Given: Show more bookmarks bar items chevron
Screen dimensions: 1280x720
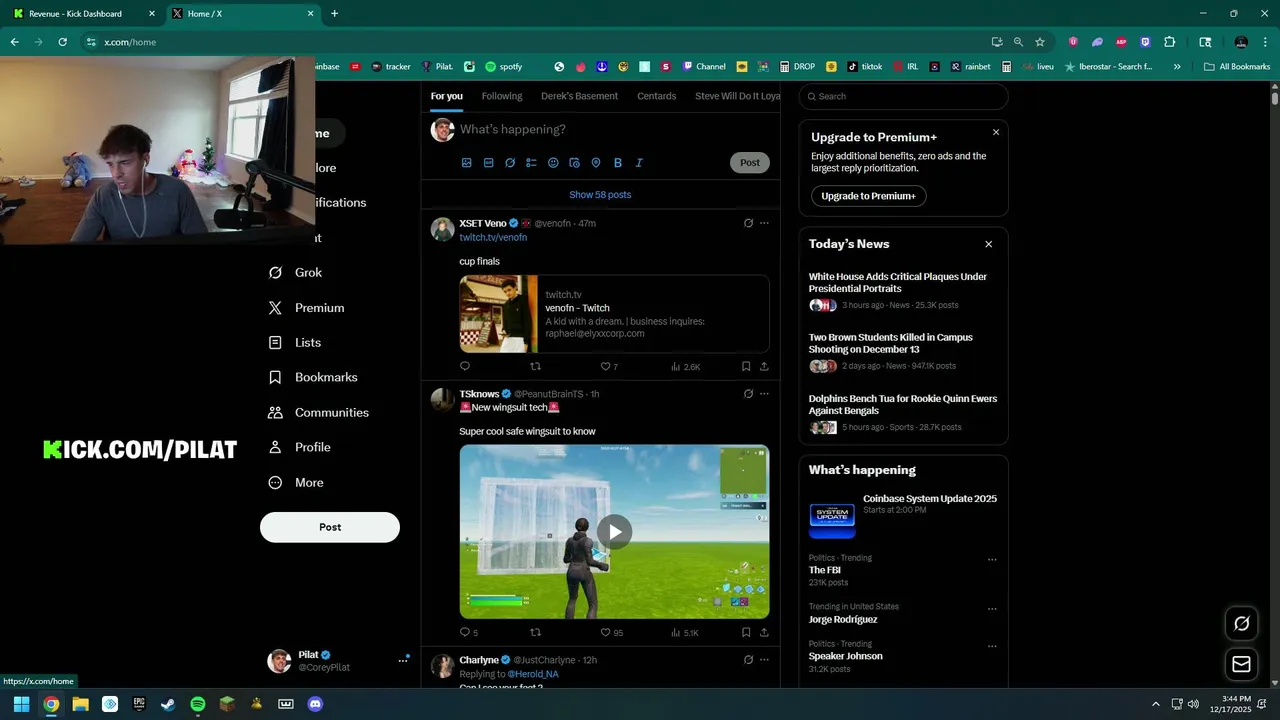Looking at the screenshot, I should (x=1177, y=67).
